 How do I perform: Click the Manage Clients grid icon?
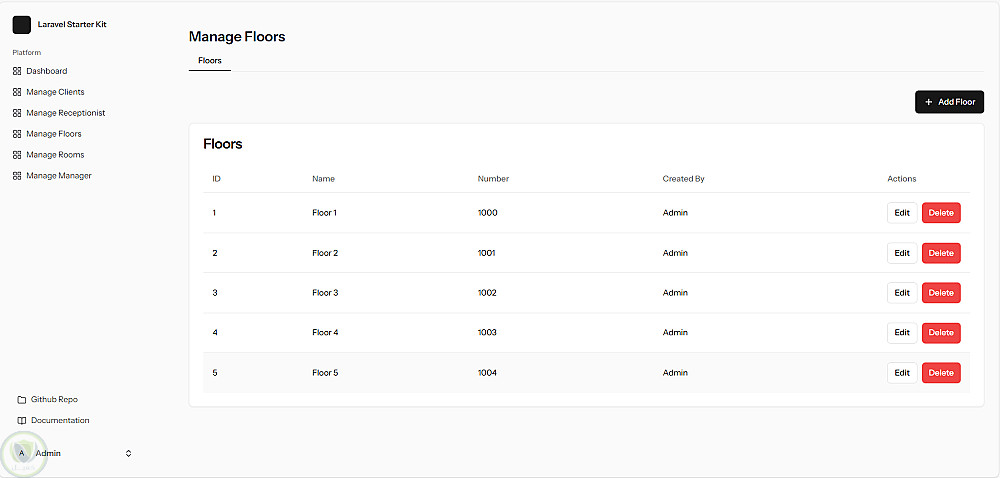pyautogui.click(x=17, y=92)
